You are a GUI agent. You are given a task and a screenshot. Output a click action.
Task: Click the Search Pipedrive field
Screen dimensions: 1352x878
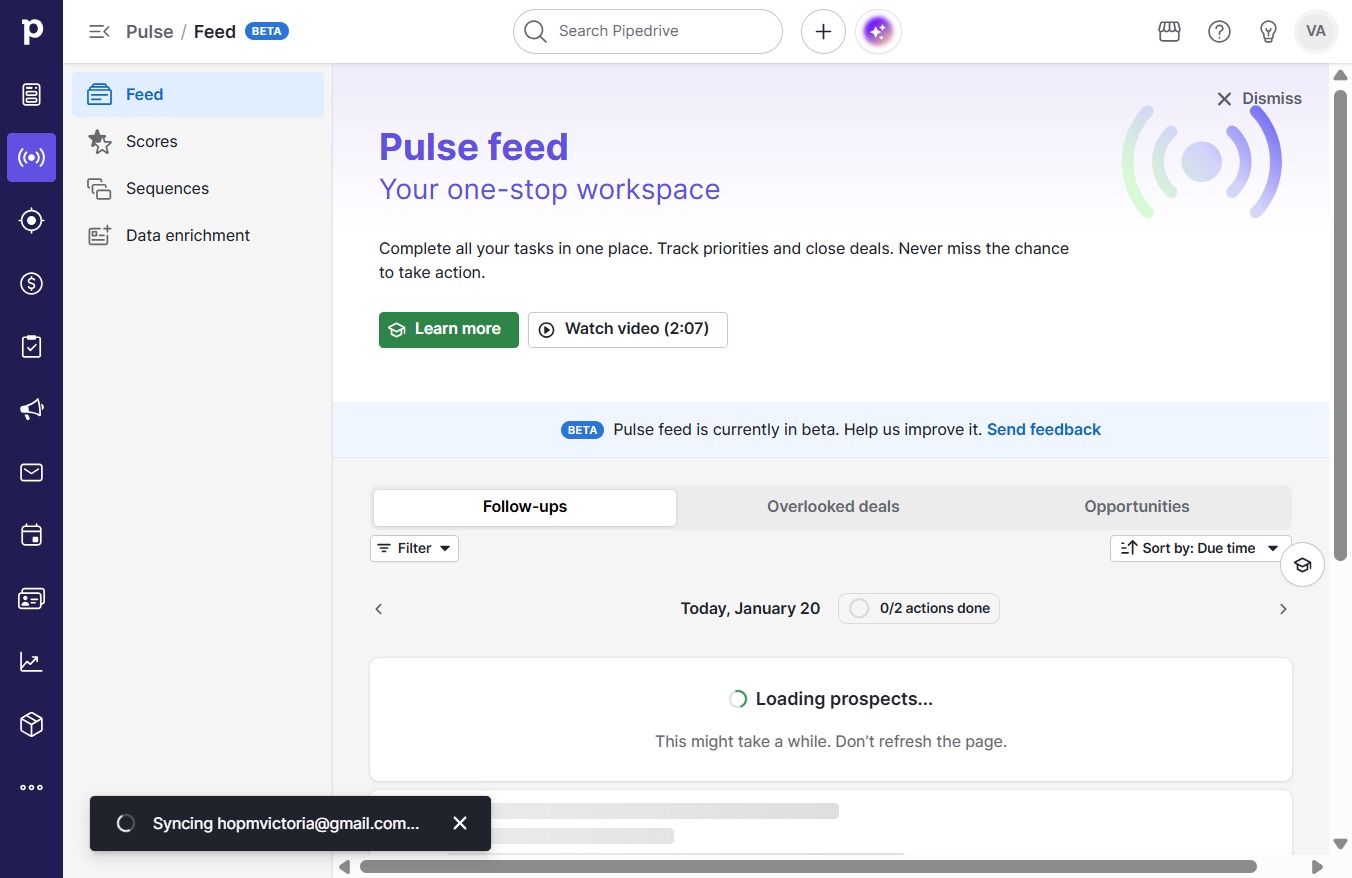pos(648,32)
